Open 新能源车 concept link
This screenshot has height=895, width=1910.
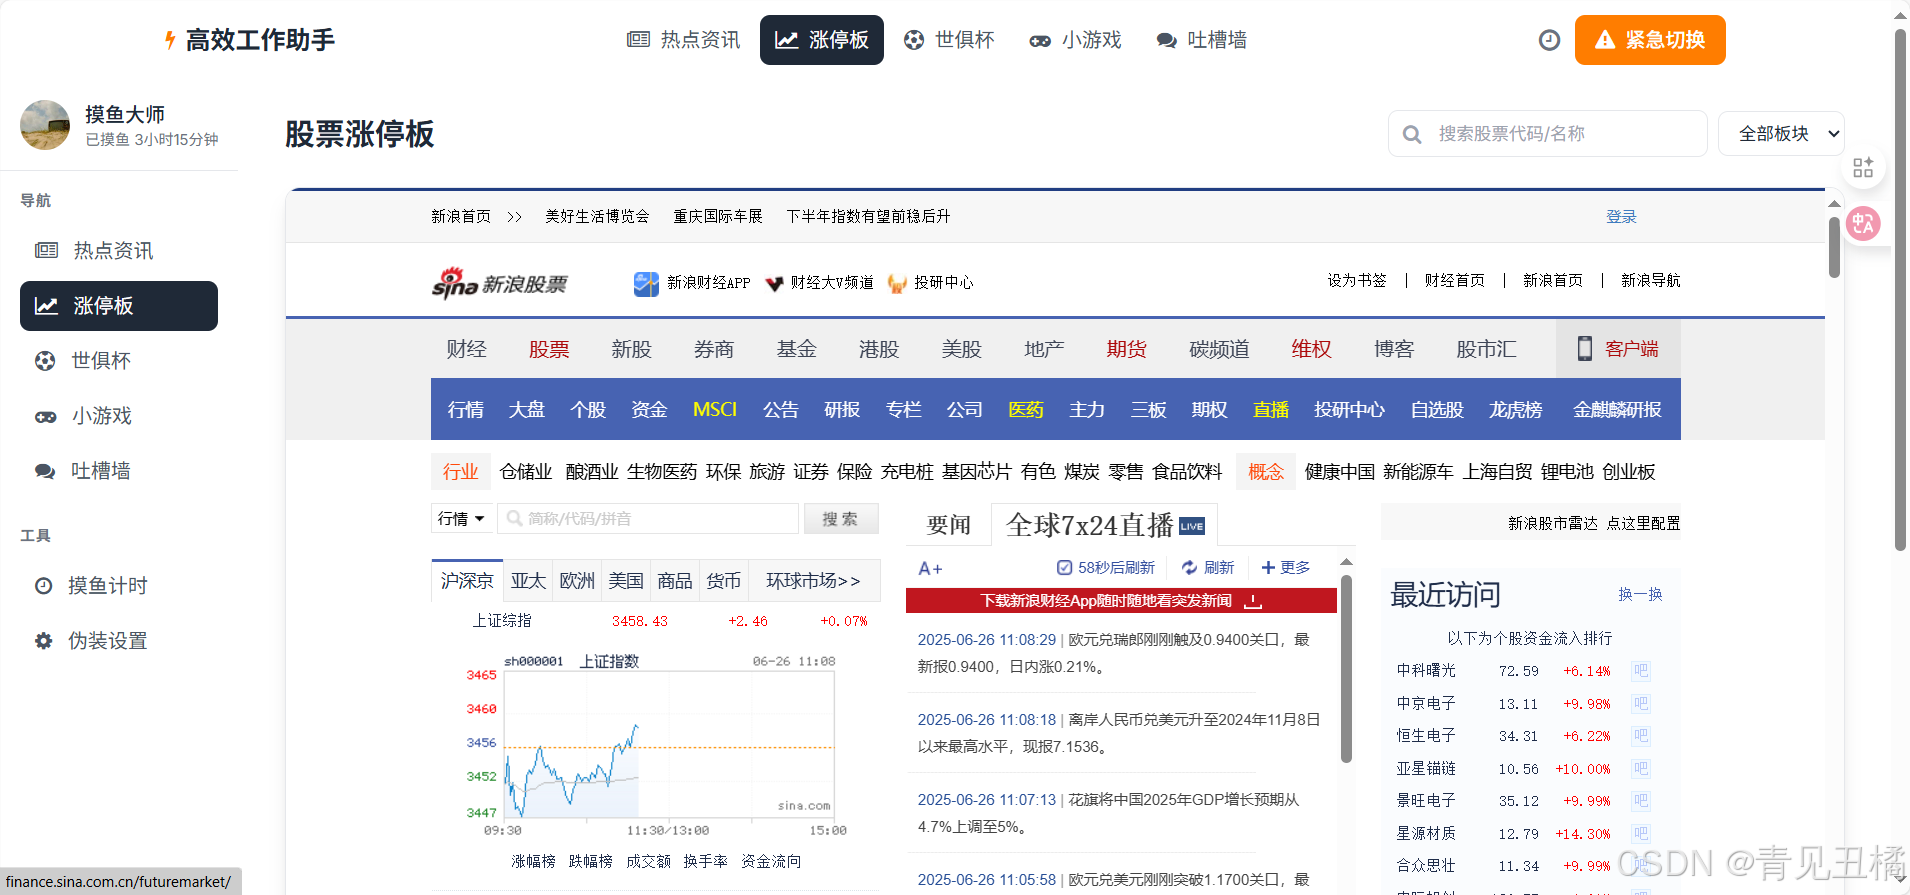1418,472
